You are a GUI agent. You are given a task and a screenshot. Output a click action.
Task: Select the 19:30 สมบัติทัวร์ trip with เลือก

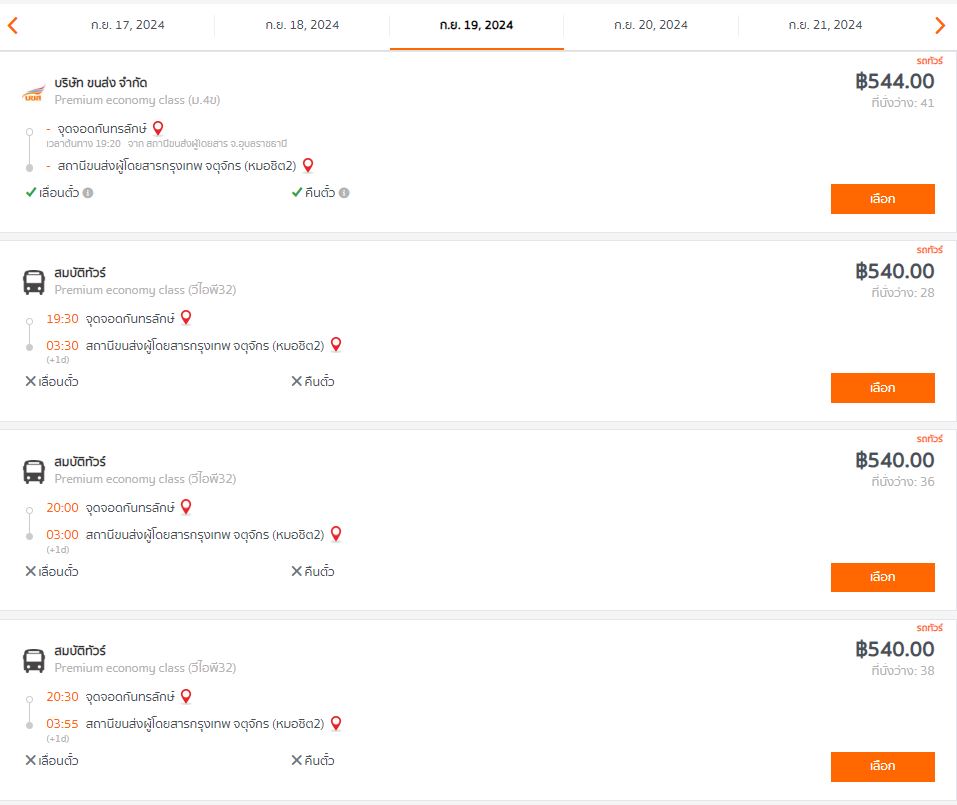882,388
